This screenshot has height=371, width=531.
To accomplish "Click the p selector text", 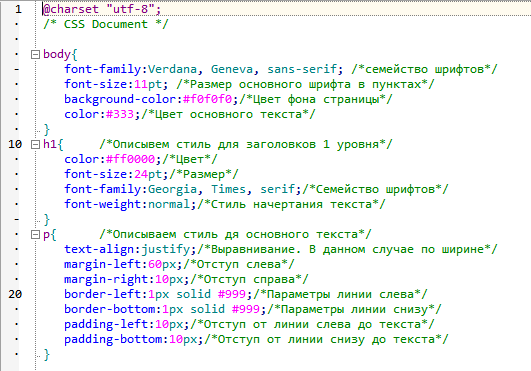I will (46, 235).
